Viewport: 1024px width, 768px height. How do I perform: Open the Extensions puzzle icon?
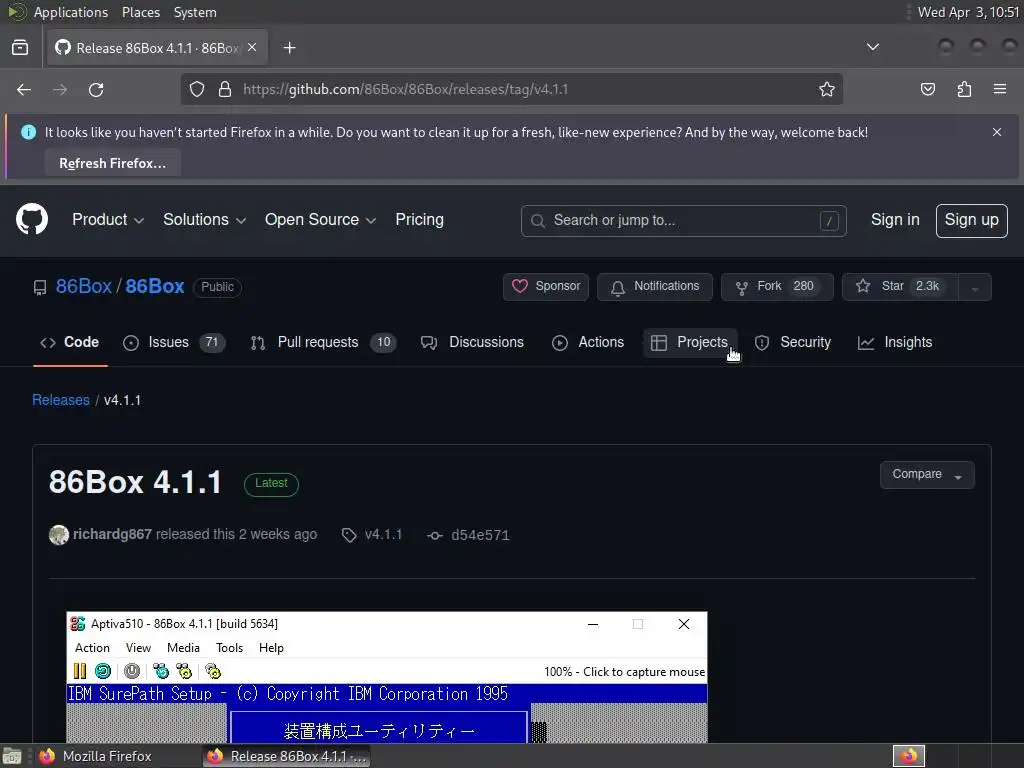964,89
